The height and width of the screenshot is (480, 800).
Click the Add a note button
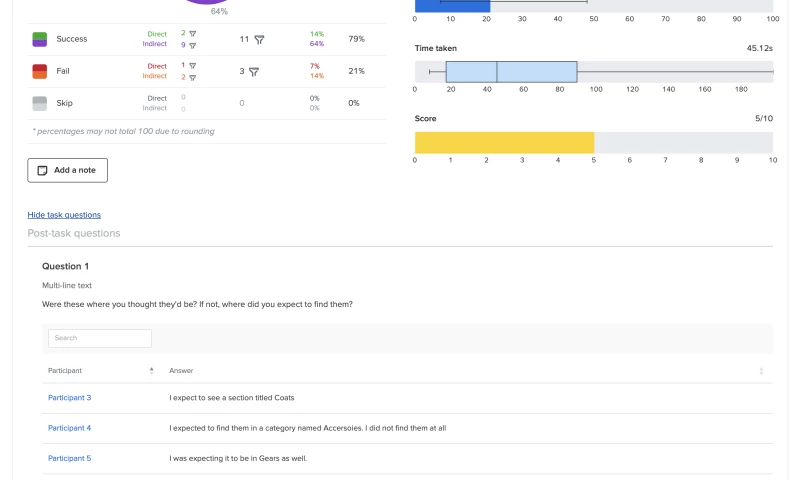[67, 170]
